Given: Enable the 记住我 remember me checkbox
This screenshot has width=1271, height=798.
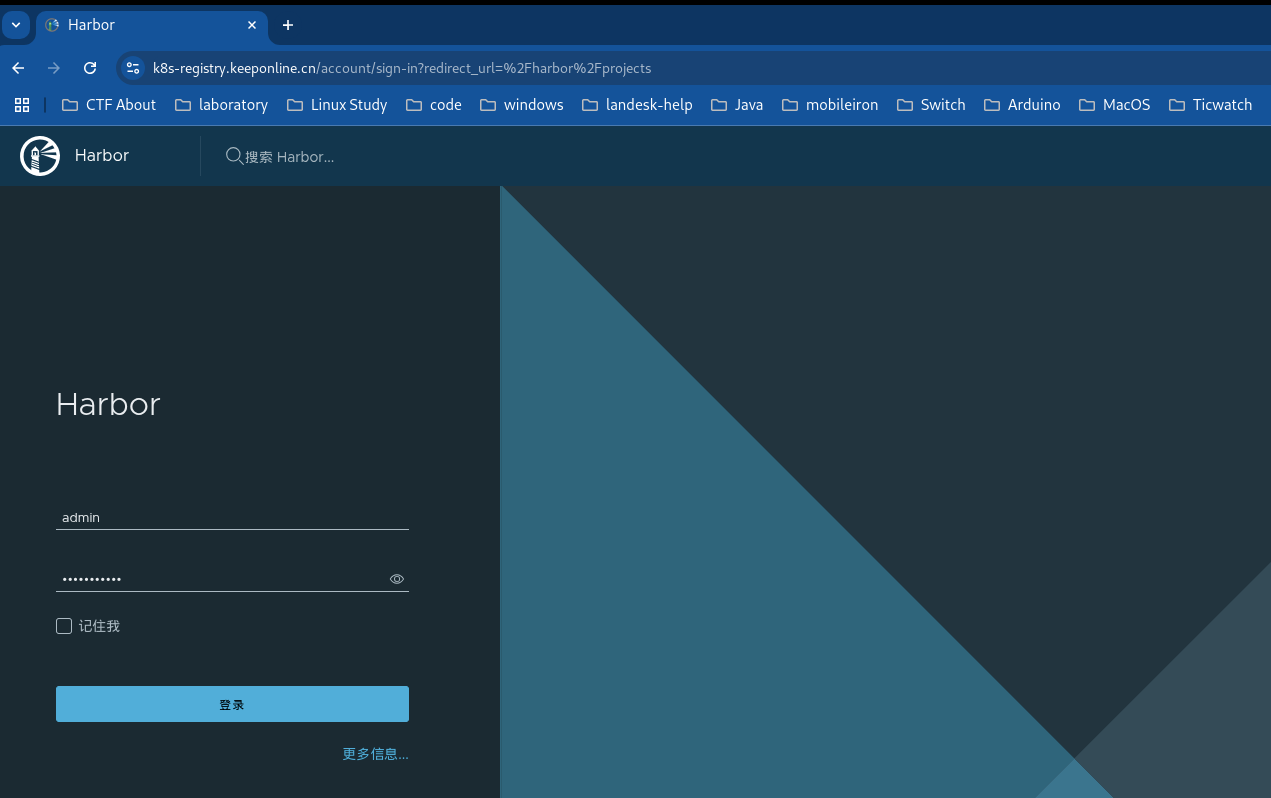Looking at the screenshot, I should coord(64,626).
